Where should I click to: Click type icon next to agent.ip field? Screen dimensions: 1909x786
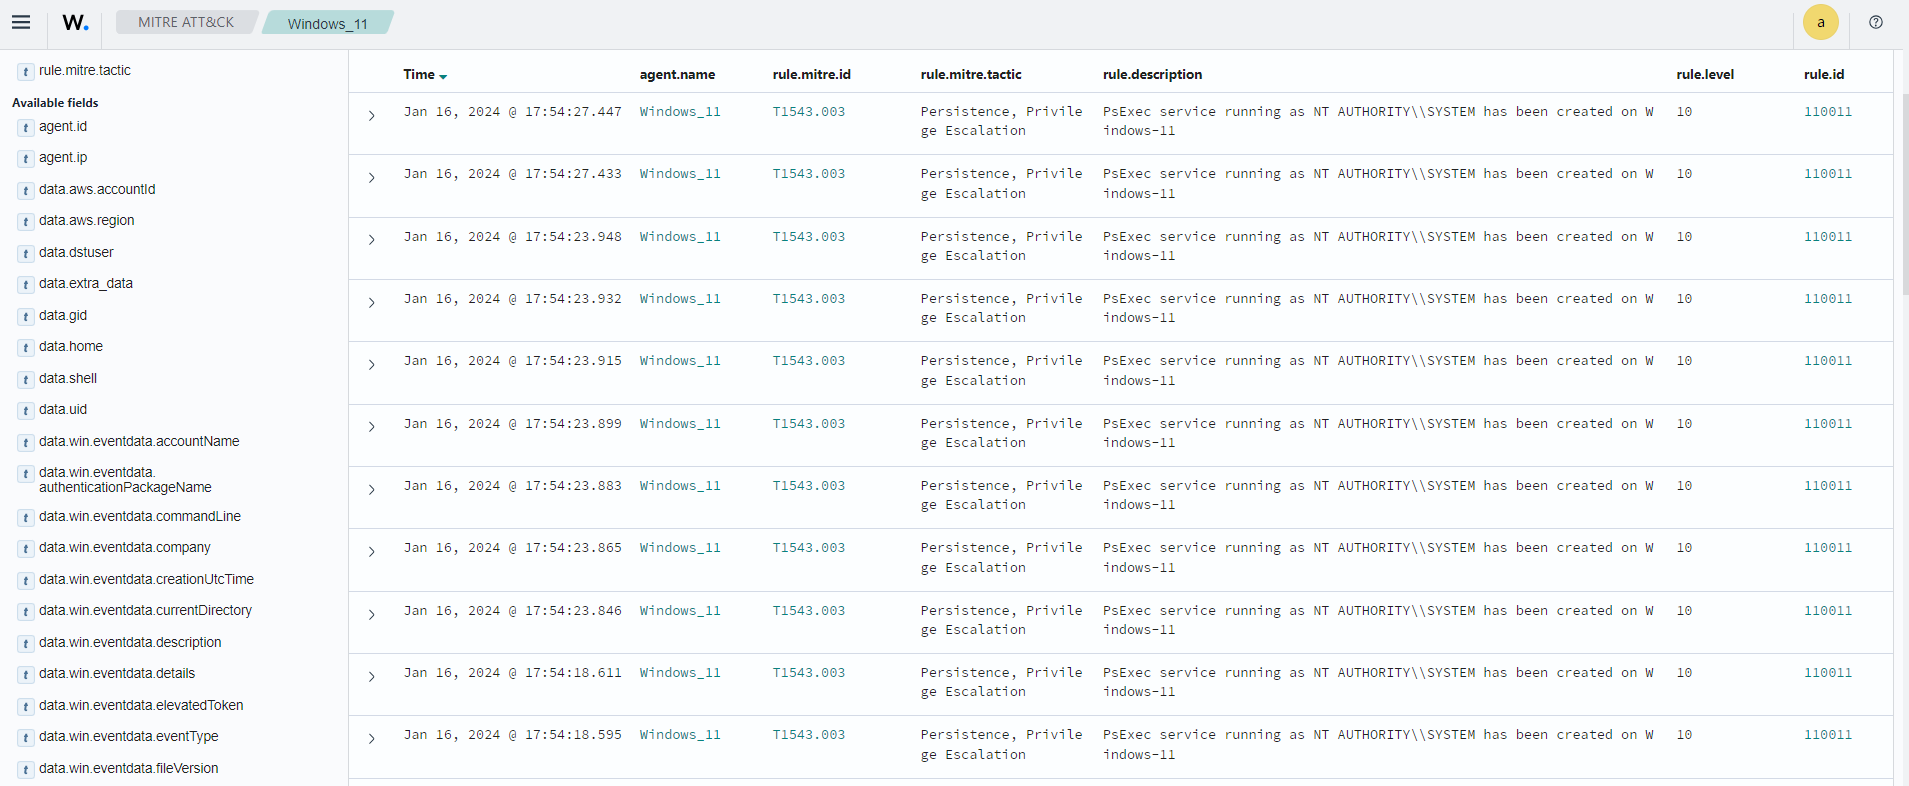coord(26,158)
